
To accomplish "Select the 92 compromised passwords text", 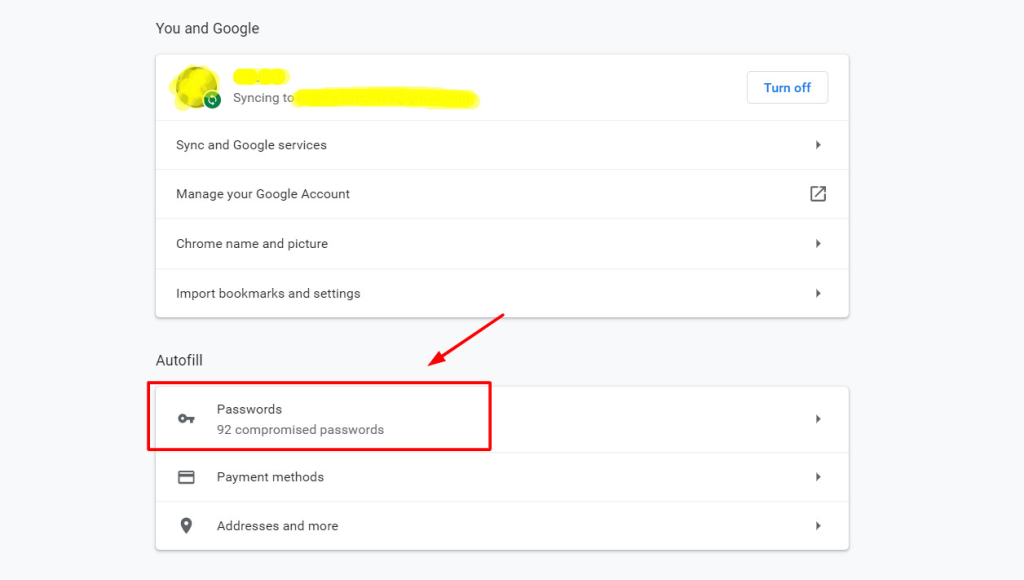I will click(x=300, y=430).
